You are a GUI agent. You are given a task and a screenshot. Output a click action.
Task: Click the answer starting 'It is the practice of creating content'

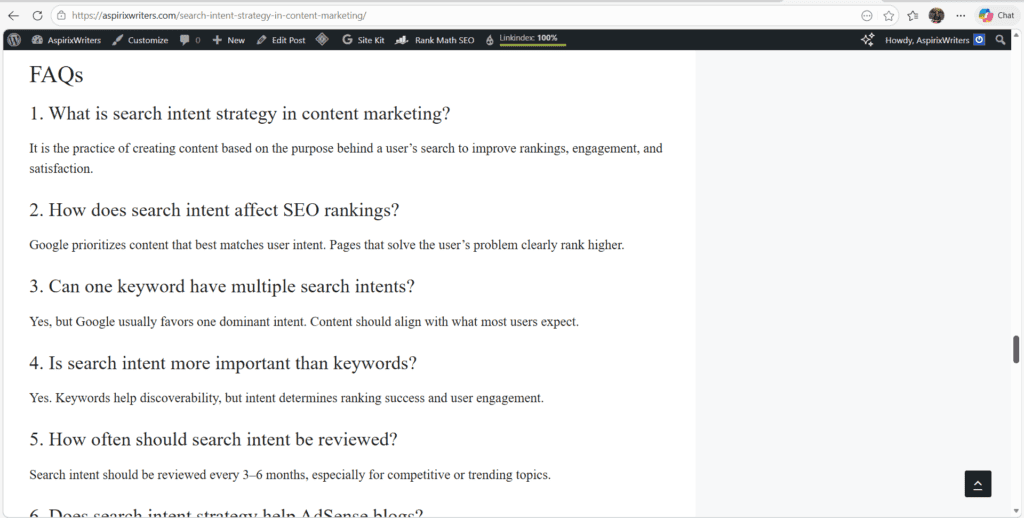(346, 158)
